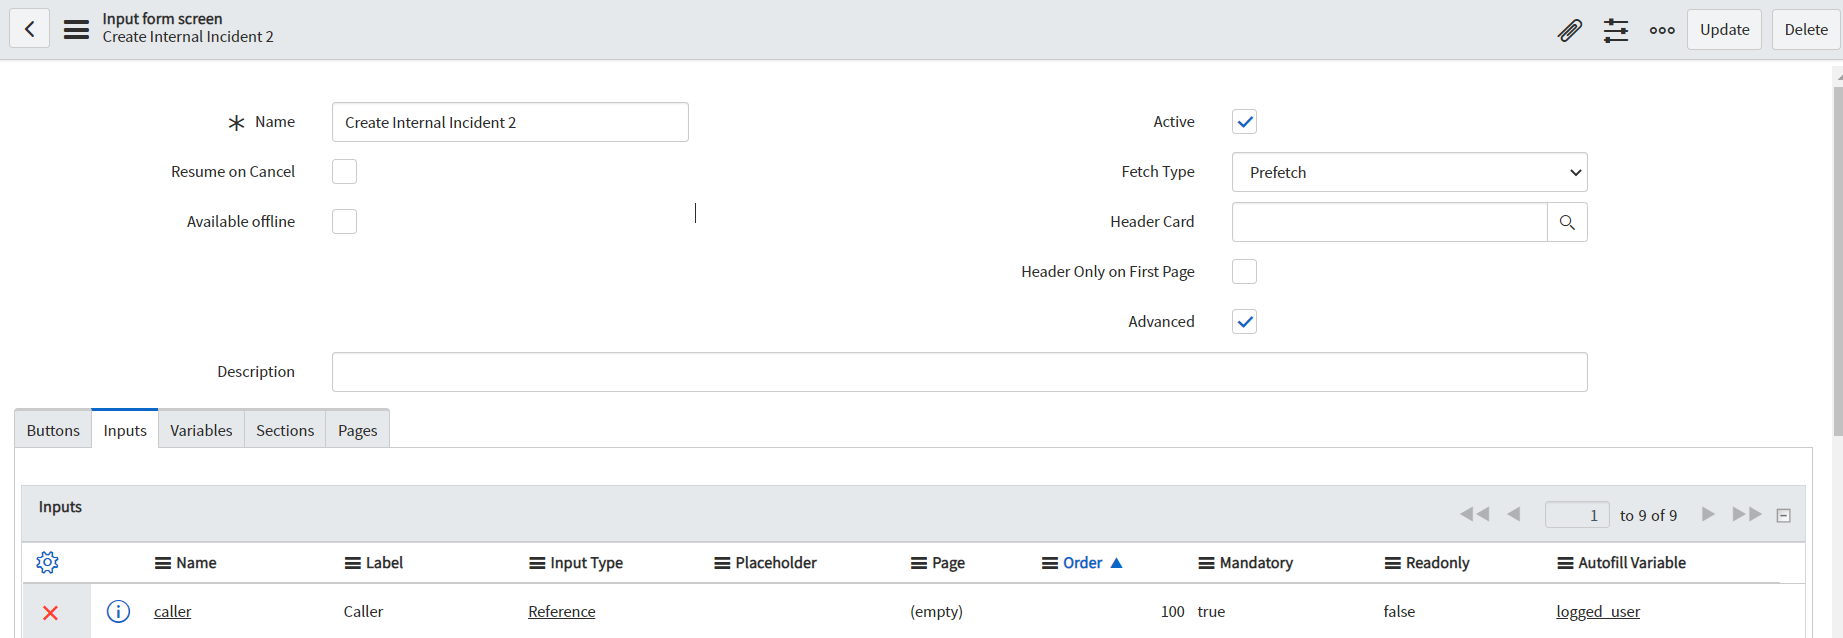Screen dimensions: 1843x638
Task: Open the Autofill Variable column menu icon
Action: point(1566,563)
